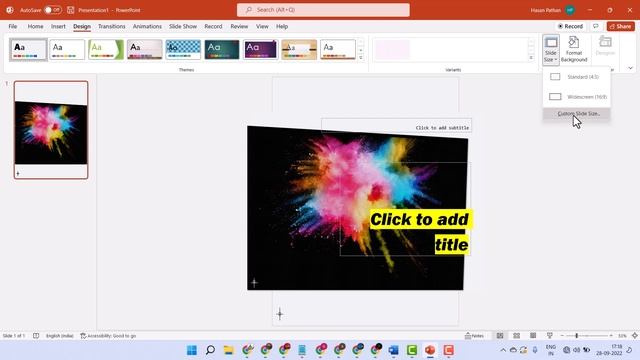The image size is (640, 360).
Task: Click the PowerPoint taskbar icon
Action: (x=430, y=350)
